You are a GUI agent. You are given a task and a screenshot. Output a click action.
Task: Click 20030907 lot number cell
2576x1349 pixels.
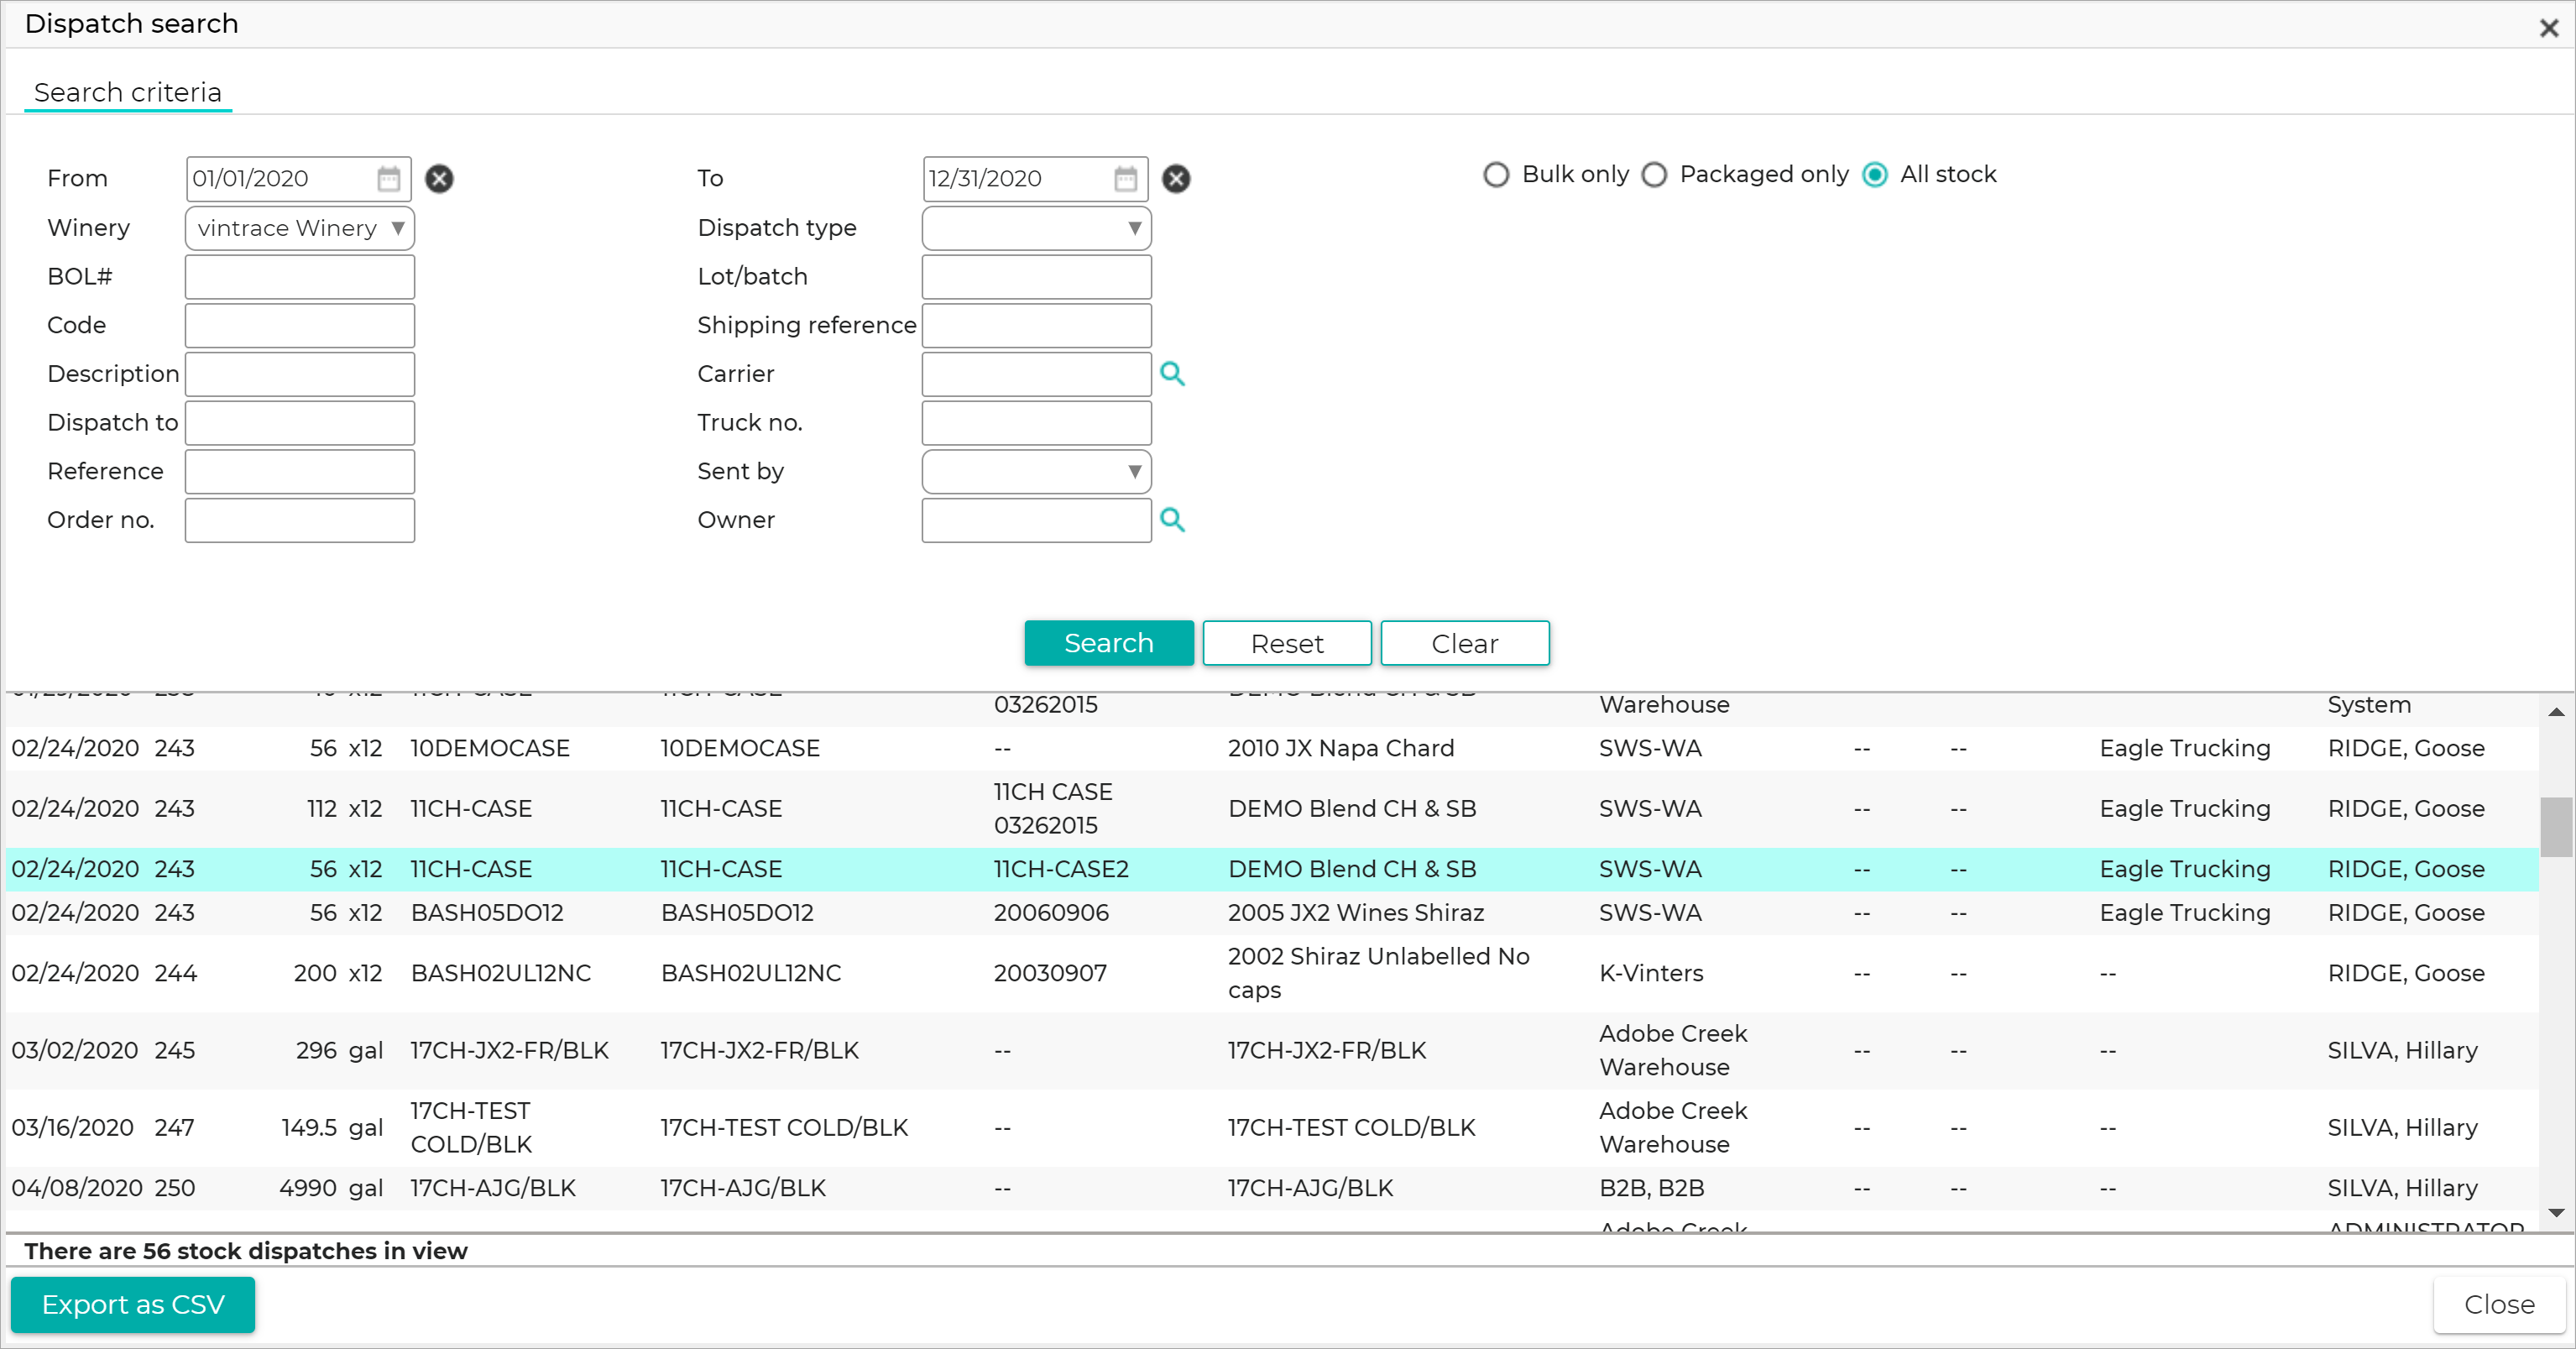(x=1050, y=974)
